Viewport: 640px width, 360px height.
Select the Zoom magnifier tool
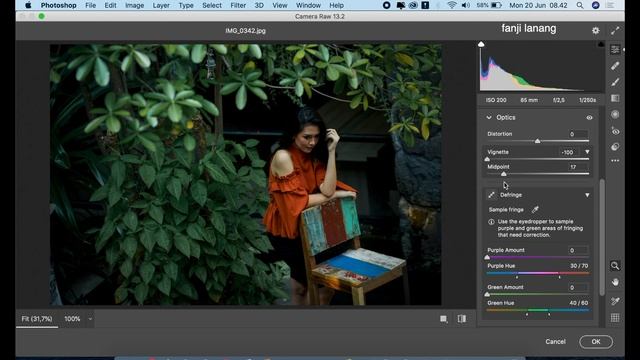[615, 266]
